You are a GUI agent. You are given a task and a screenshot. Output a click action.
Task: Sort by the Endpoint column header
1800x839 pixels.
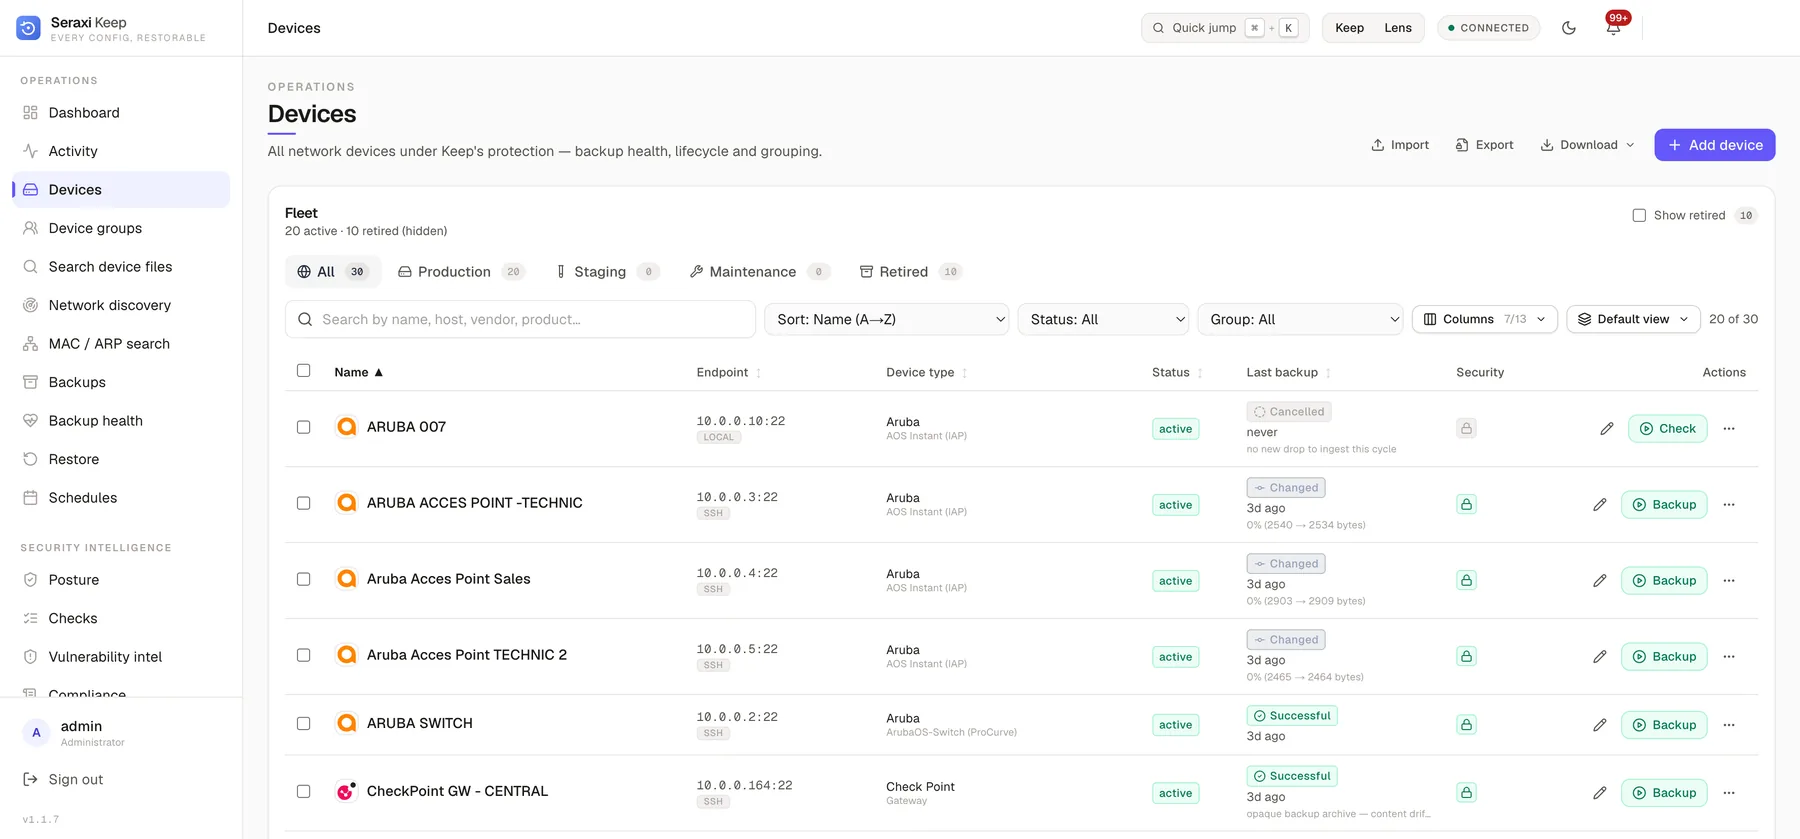(x=729, y=373)
